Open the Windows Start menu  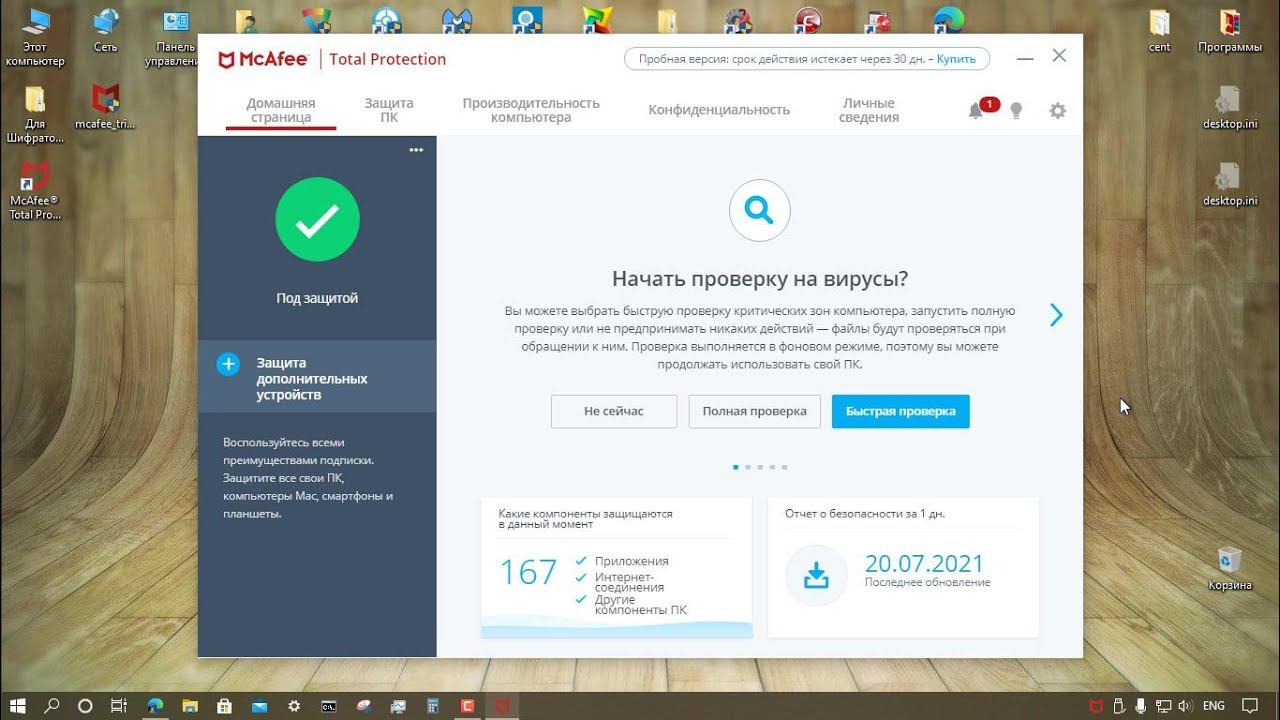pyautogui.click(x=17, y=706)
